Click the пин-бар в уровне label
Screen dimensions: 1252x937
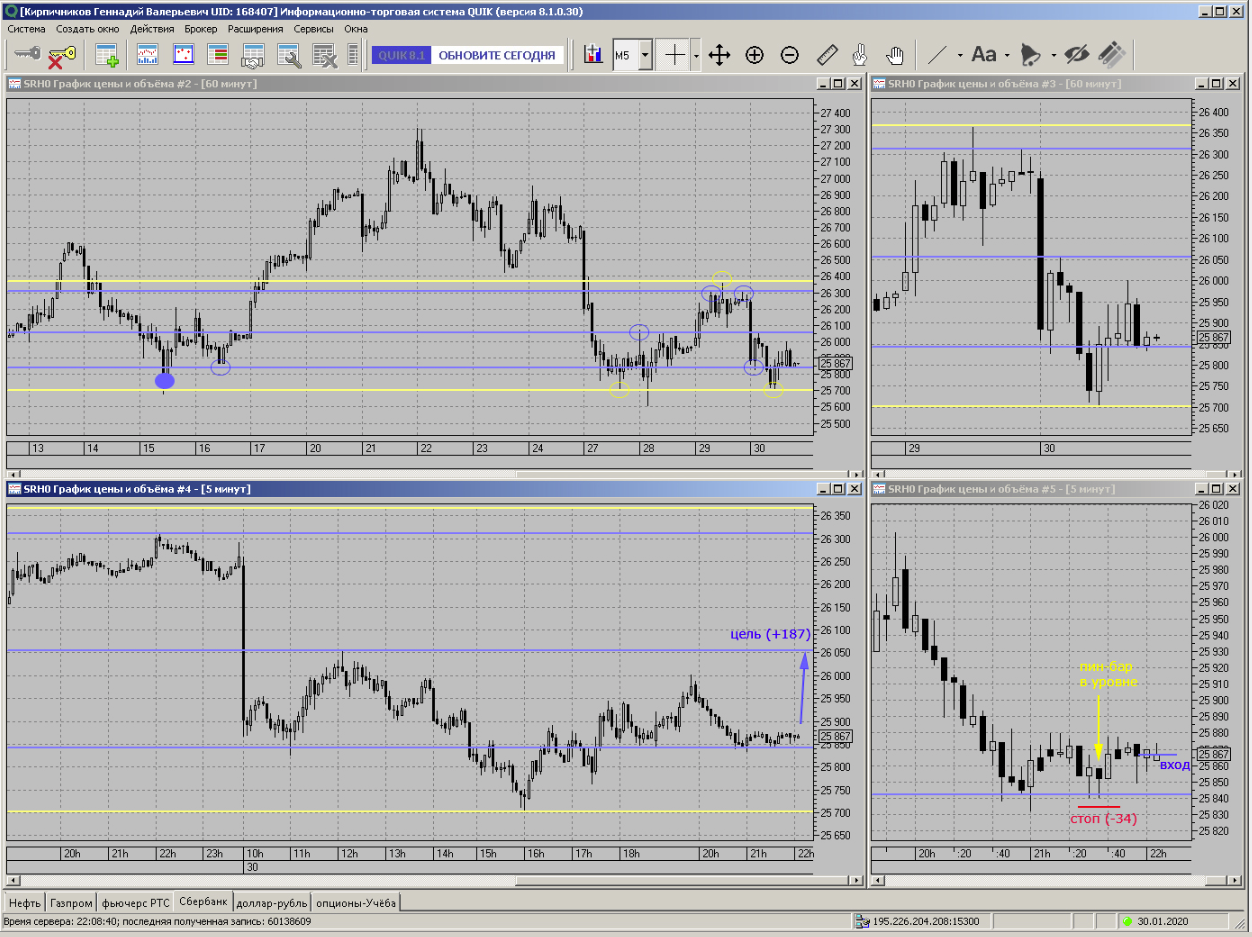(1108, 674)
